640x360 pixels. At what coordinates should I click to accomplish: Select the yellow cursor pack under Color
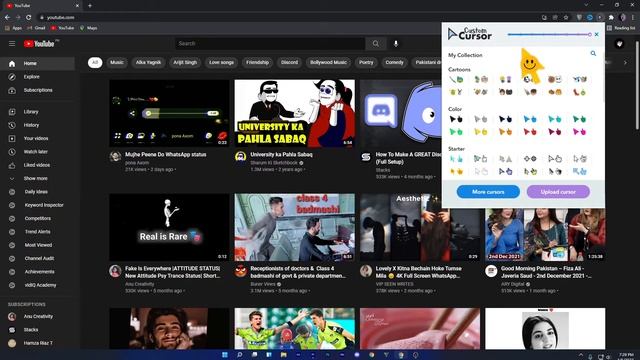click(480, 132)
